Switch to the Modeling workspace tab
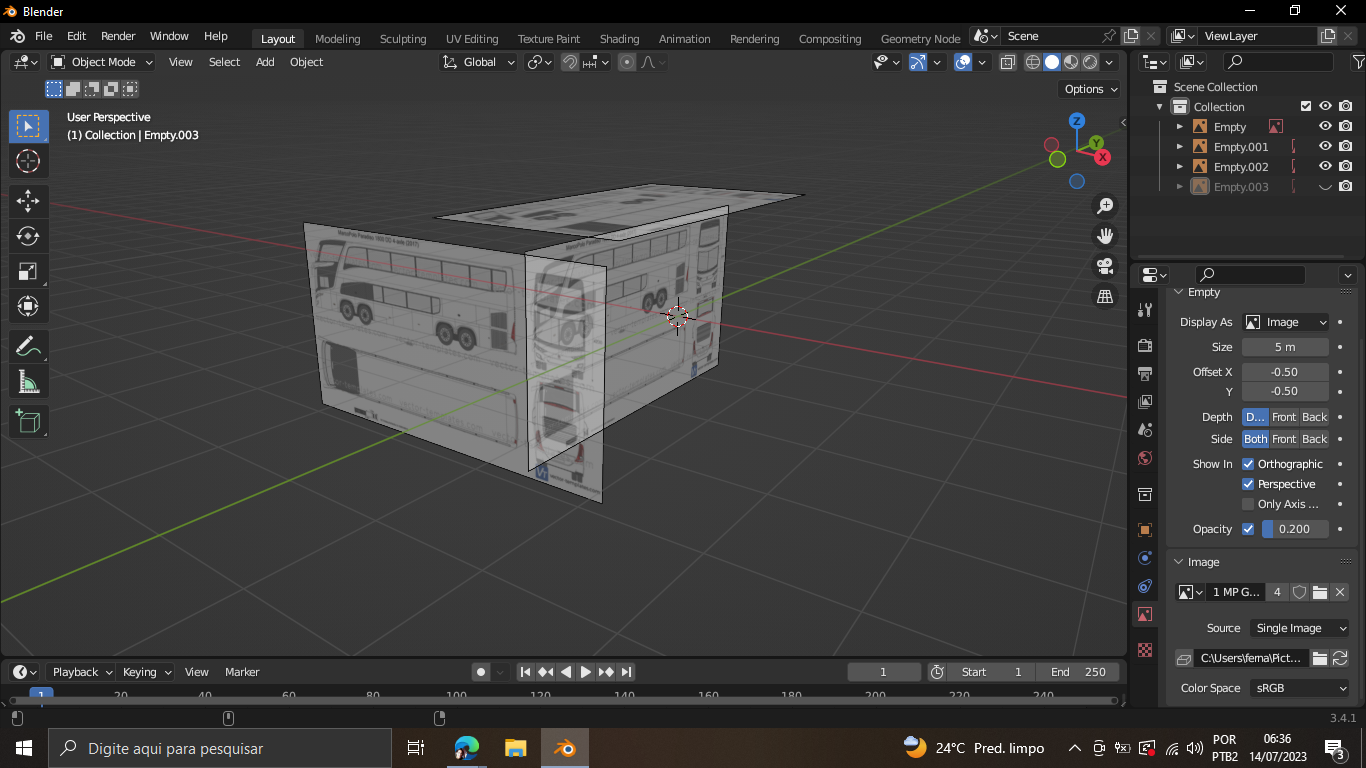The height and width of the screenshot is (768, 1366). click(x=337, y=39)
